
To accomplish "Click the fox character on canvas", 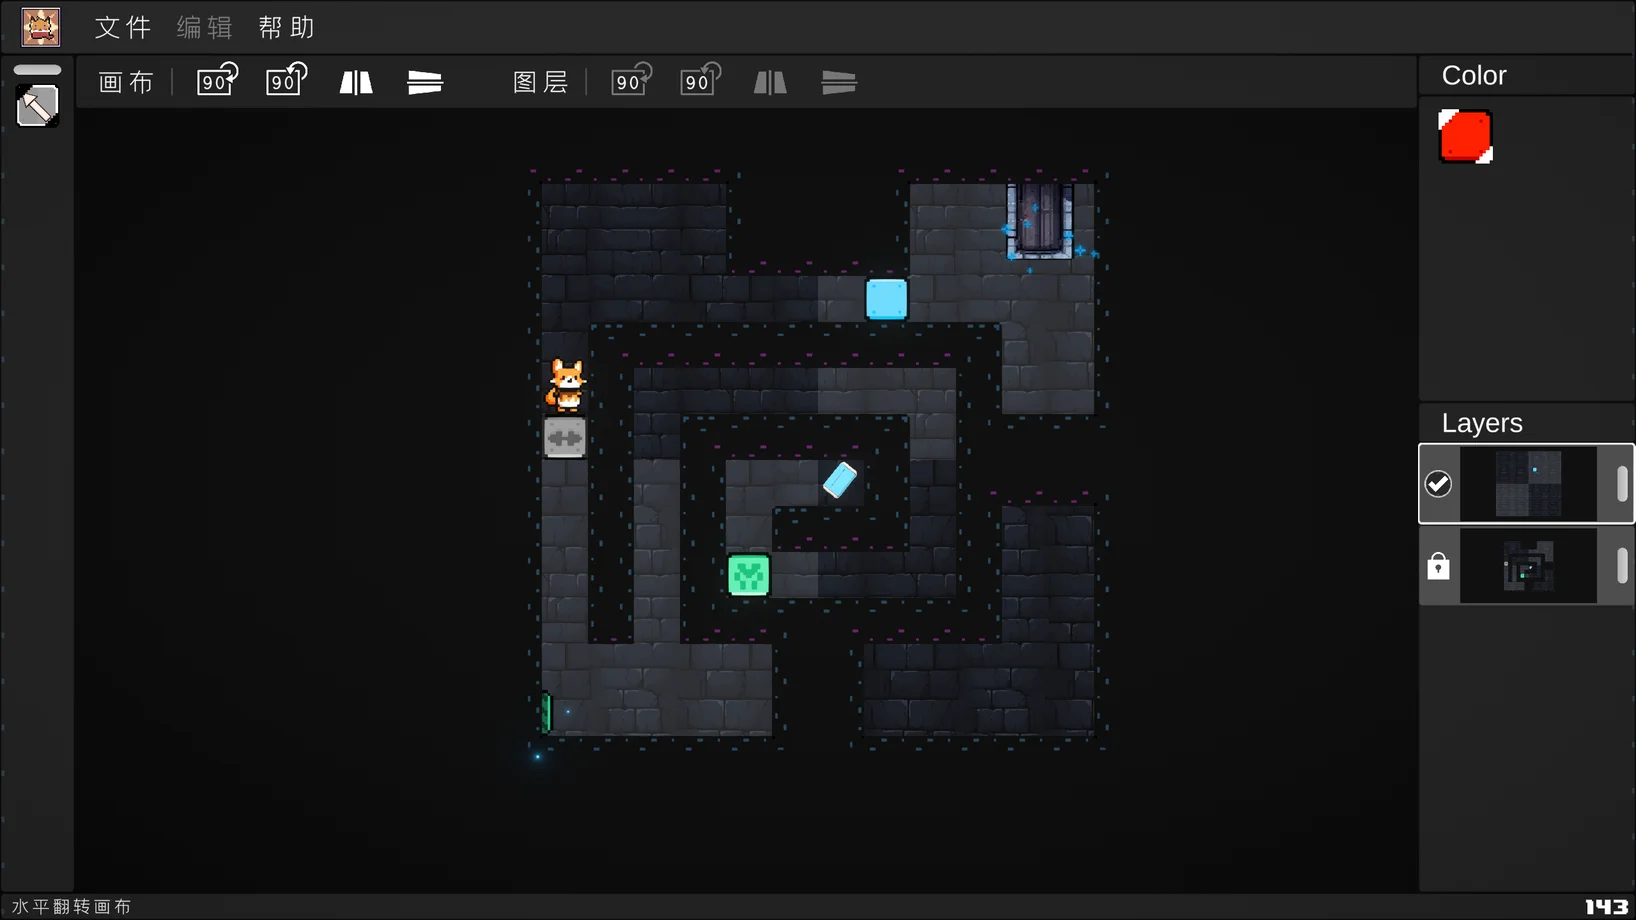I will (566, 386).
